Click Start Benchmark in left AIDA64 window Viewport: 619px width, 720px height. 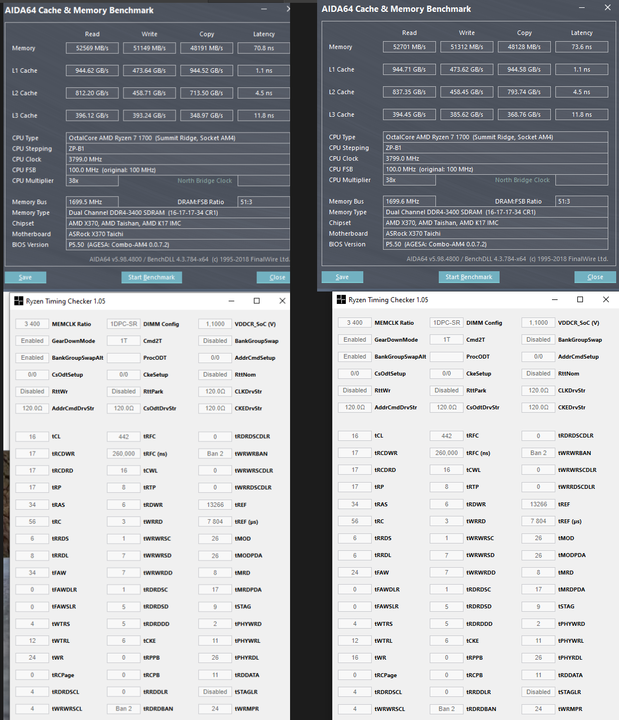(x=152, y=277)
